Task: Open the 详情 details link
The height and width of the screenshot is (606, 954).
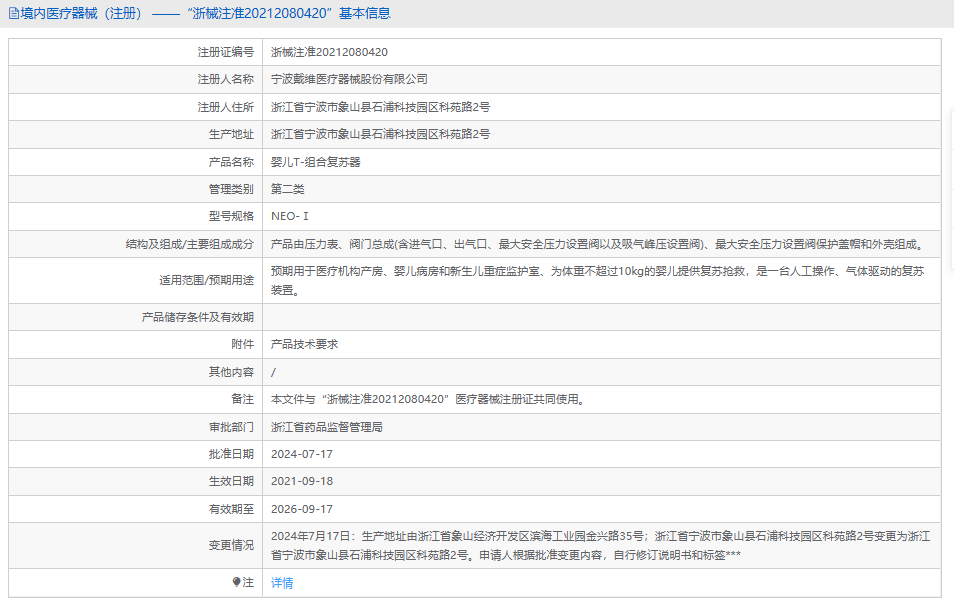Action: pyautogui.click(x=282, y=583)
